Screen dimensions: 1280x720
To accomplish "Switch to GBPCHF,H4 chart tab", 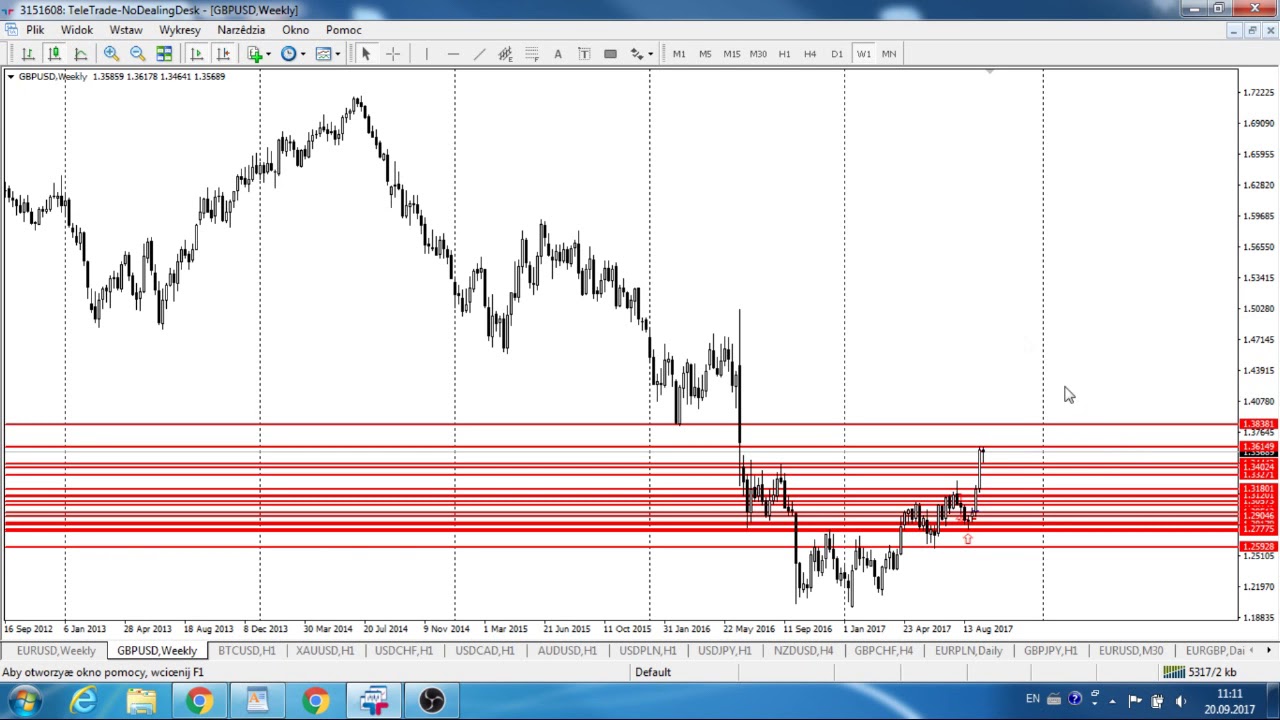I will click(x=884, y=651).
